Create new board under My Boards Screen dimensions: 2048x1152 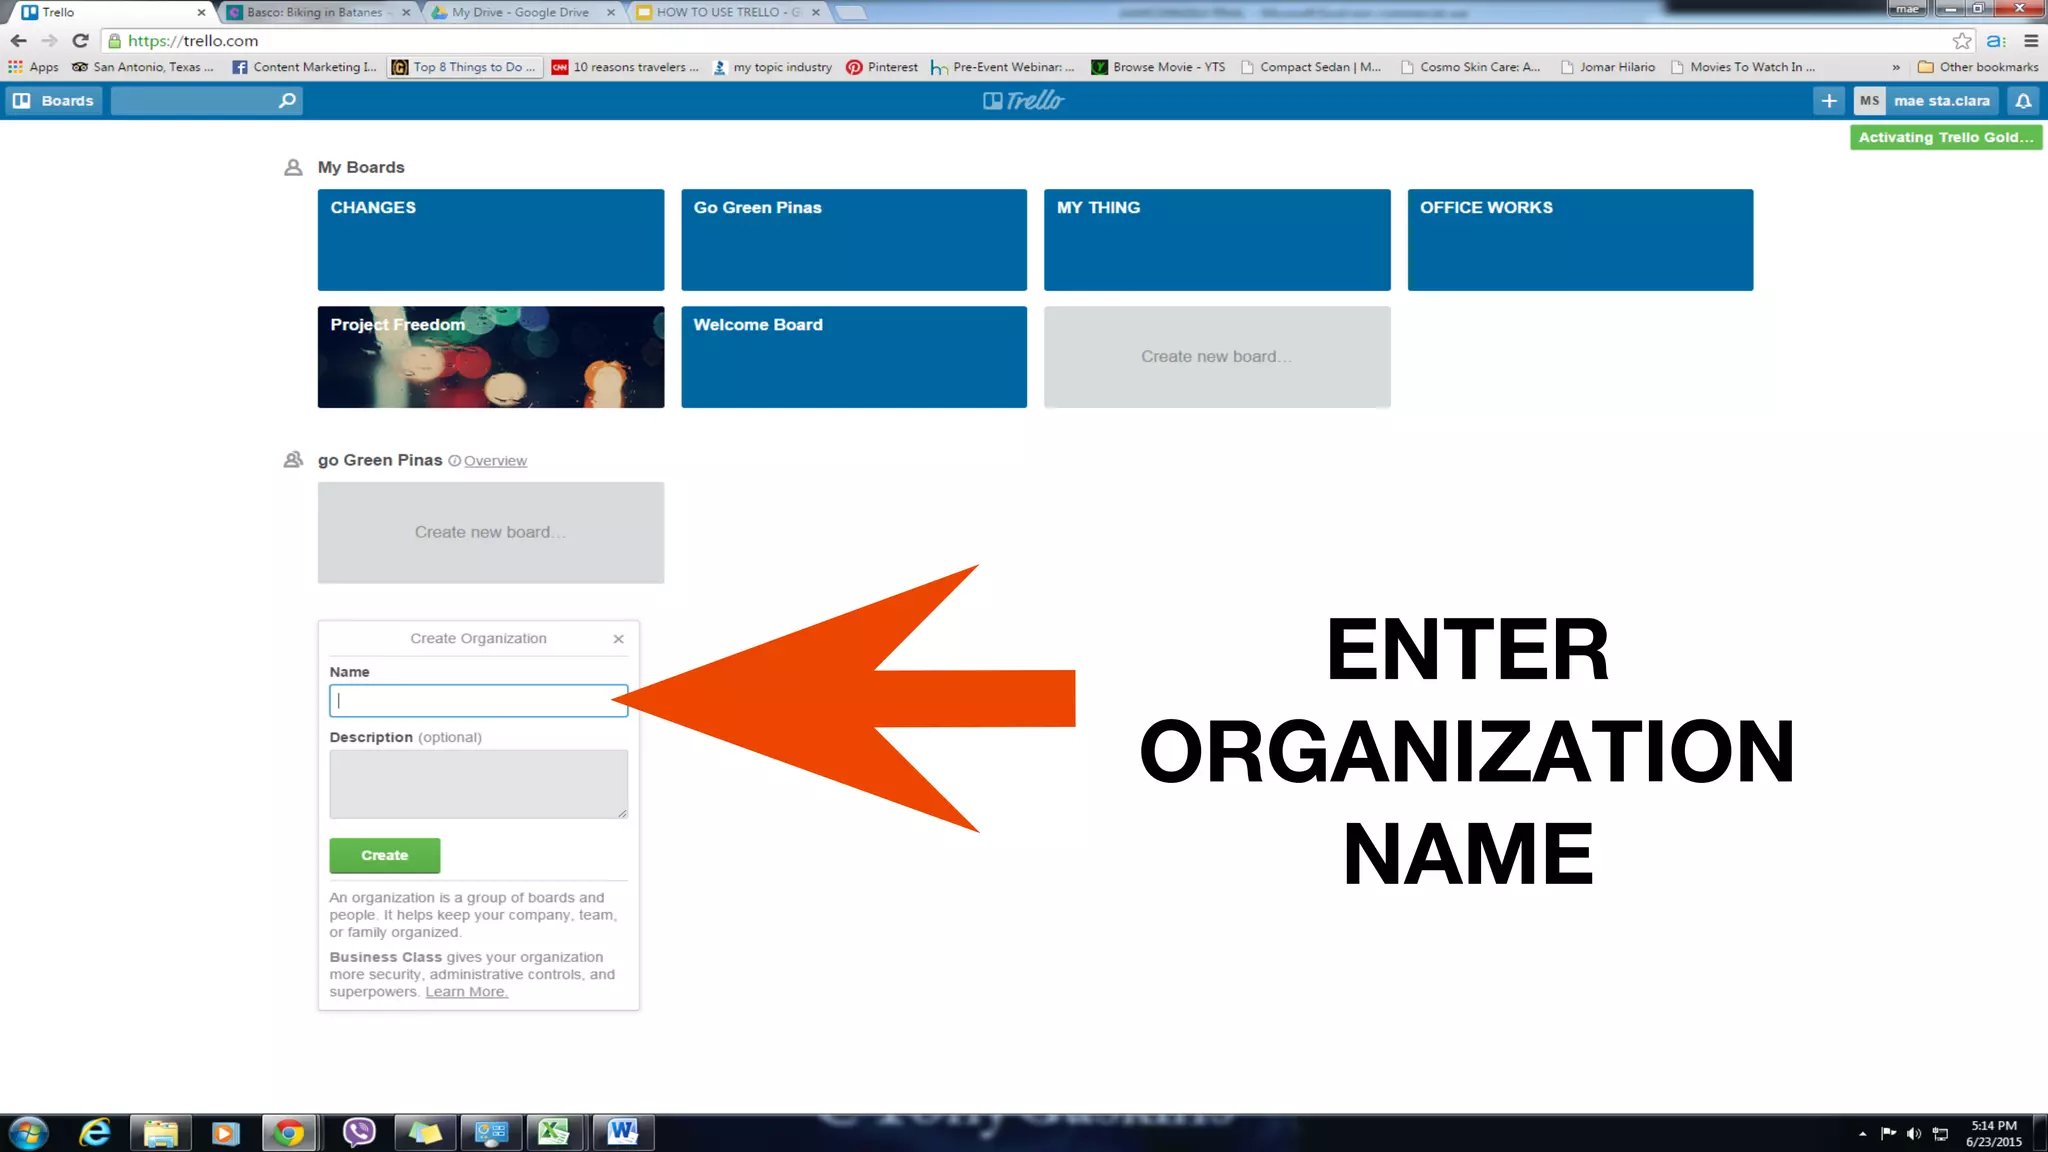(1217, 357)
